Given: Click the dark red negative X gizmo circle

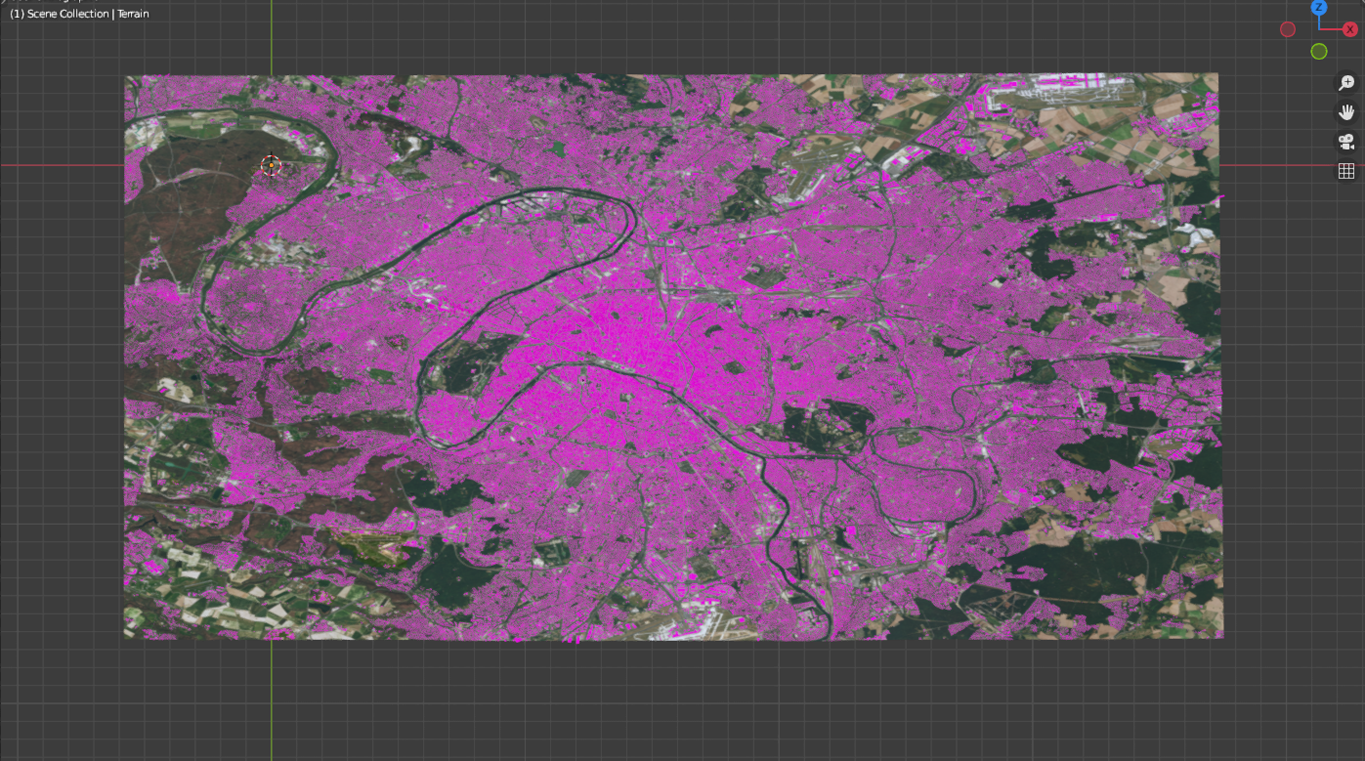Looking at the screenshot, I should coord(1288,29).
